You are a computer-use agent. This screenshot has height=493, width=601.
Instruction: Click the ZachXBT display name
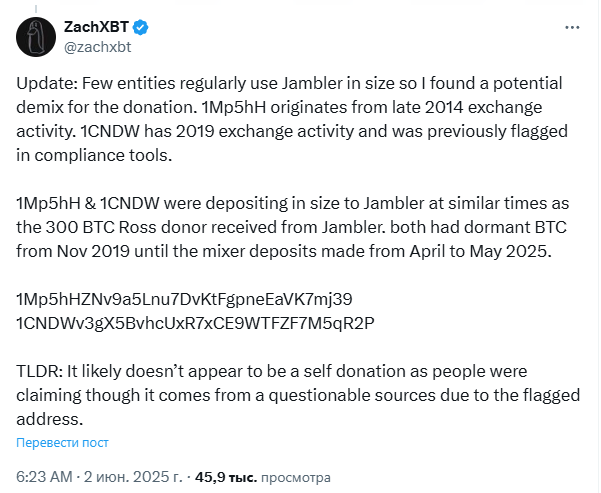click(x=96, y=27)
